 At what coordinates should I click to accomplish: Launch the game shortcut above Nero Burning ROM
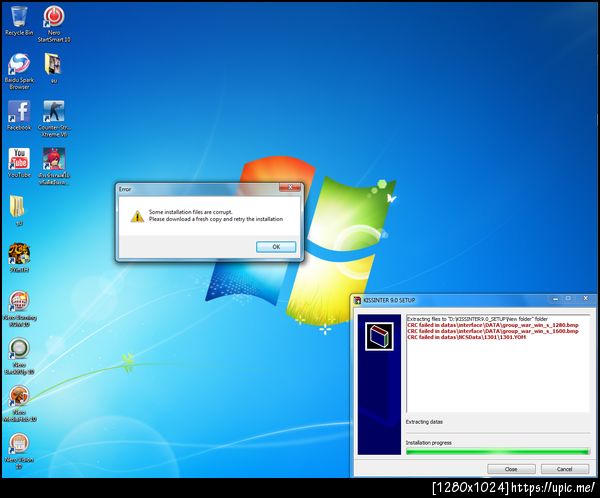(x=19, y=258)
